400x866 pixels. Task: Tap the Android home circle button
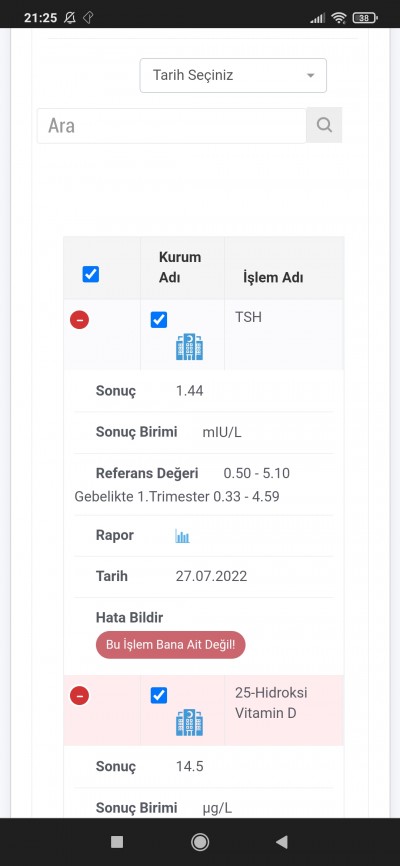(199, 842)
